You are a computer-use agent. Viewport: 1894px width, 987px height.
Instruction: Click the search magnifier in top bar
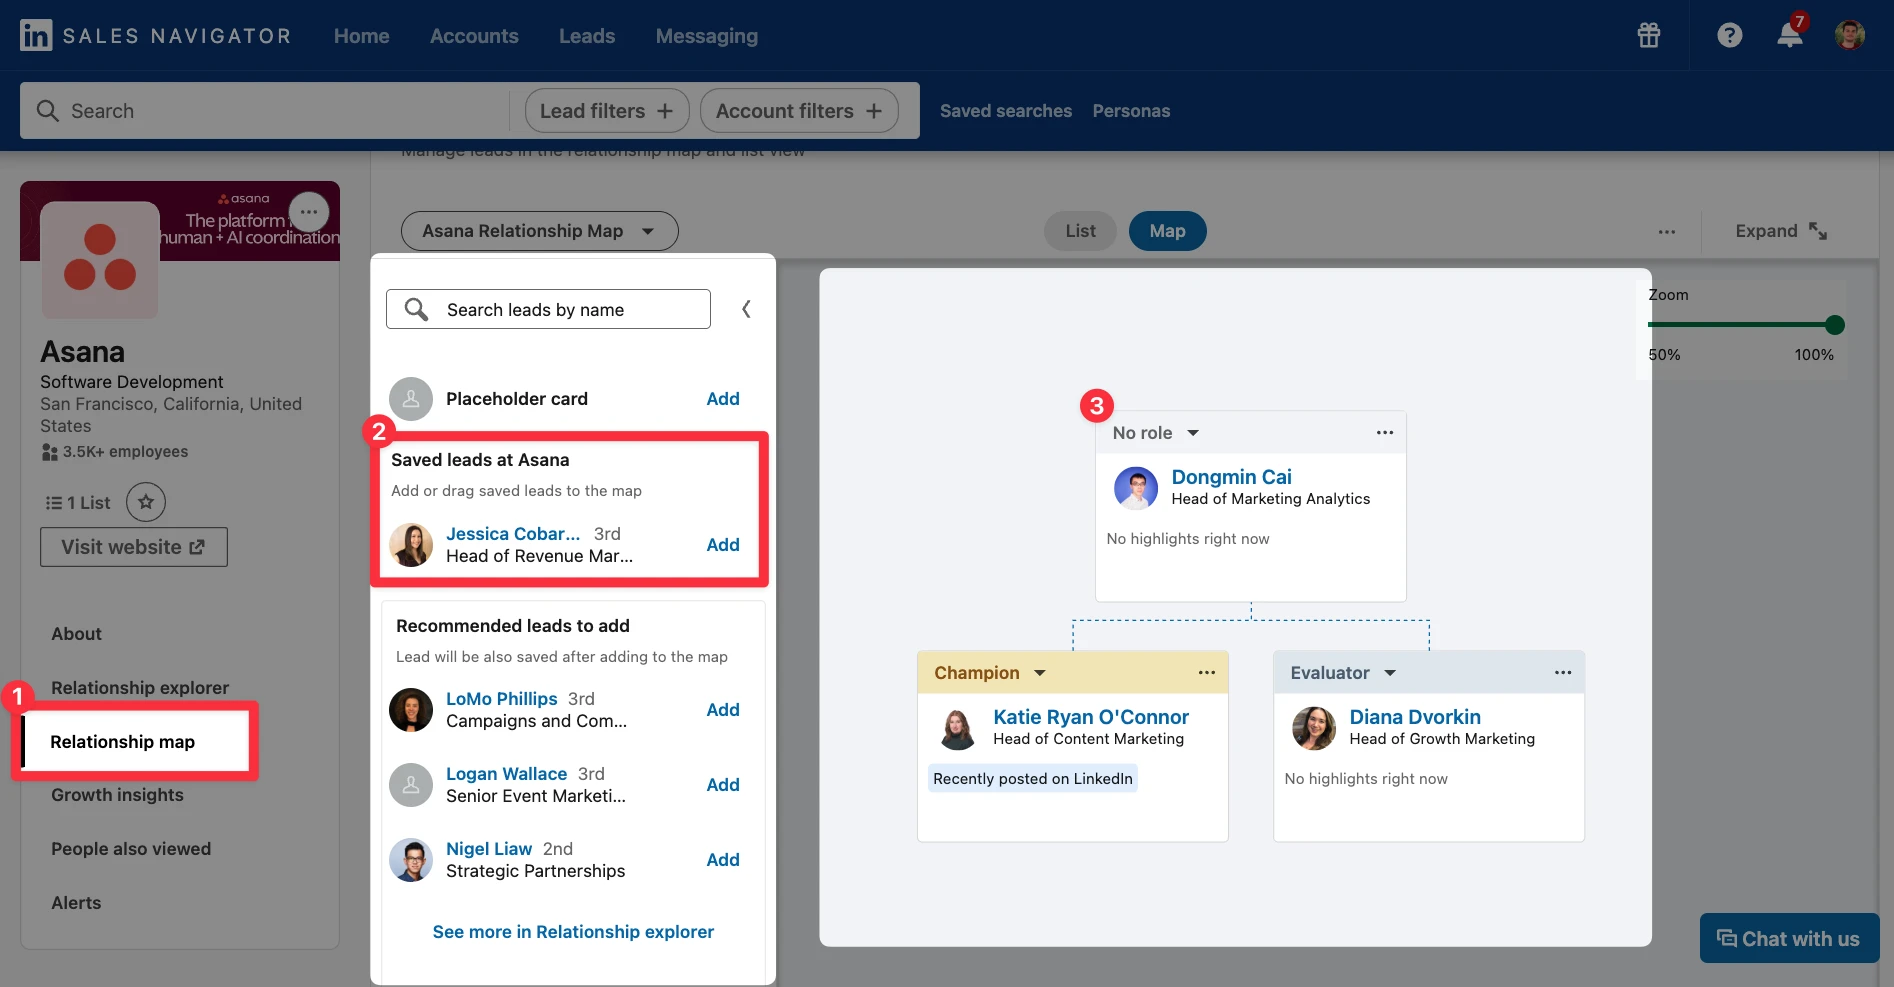coord(47,111)
